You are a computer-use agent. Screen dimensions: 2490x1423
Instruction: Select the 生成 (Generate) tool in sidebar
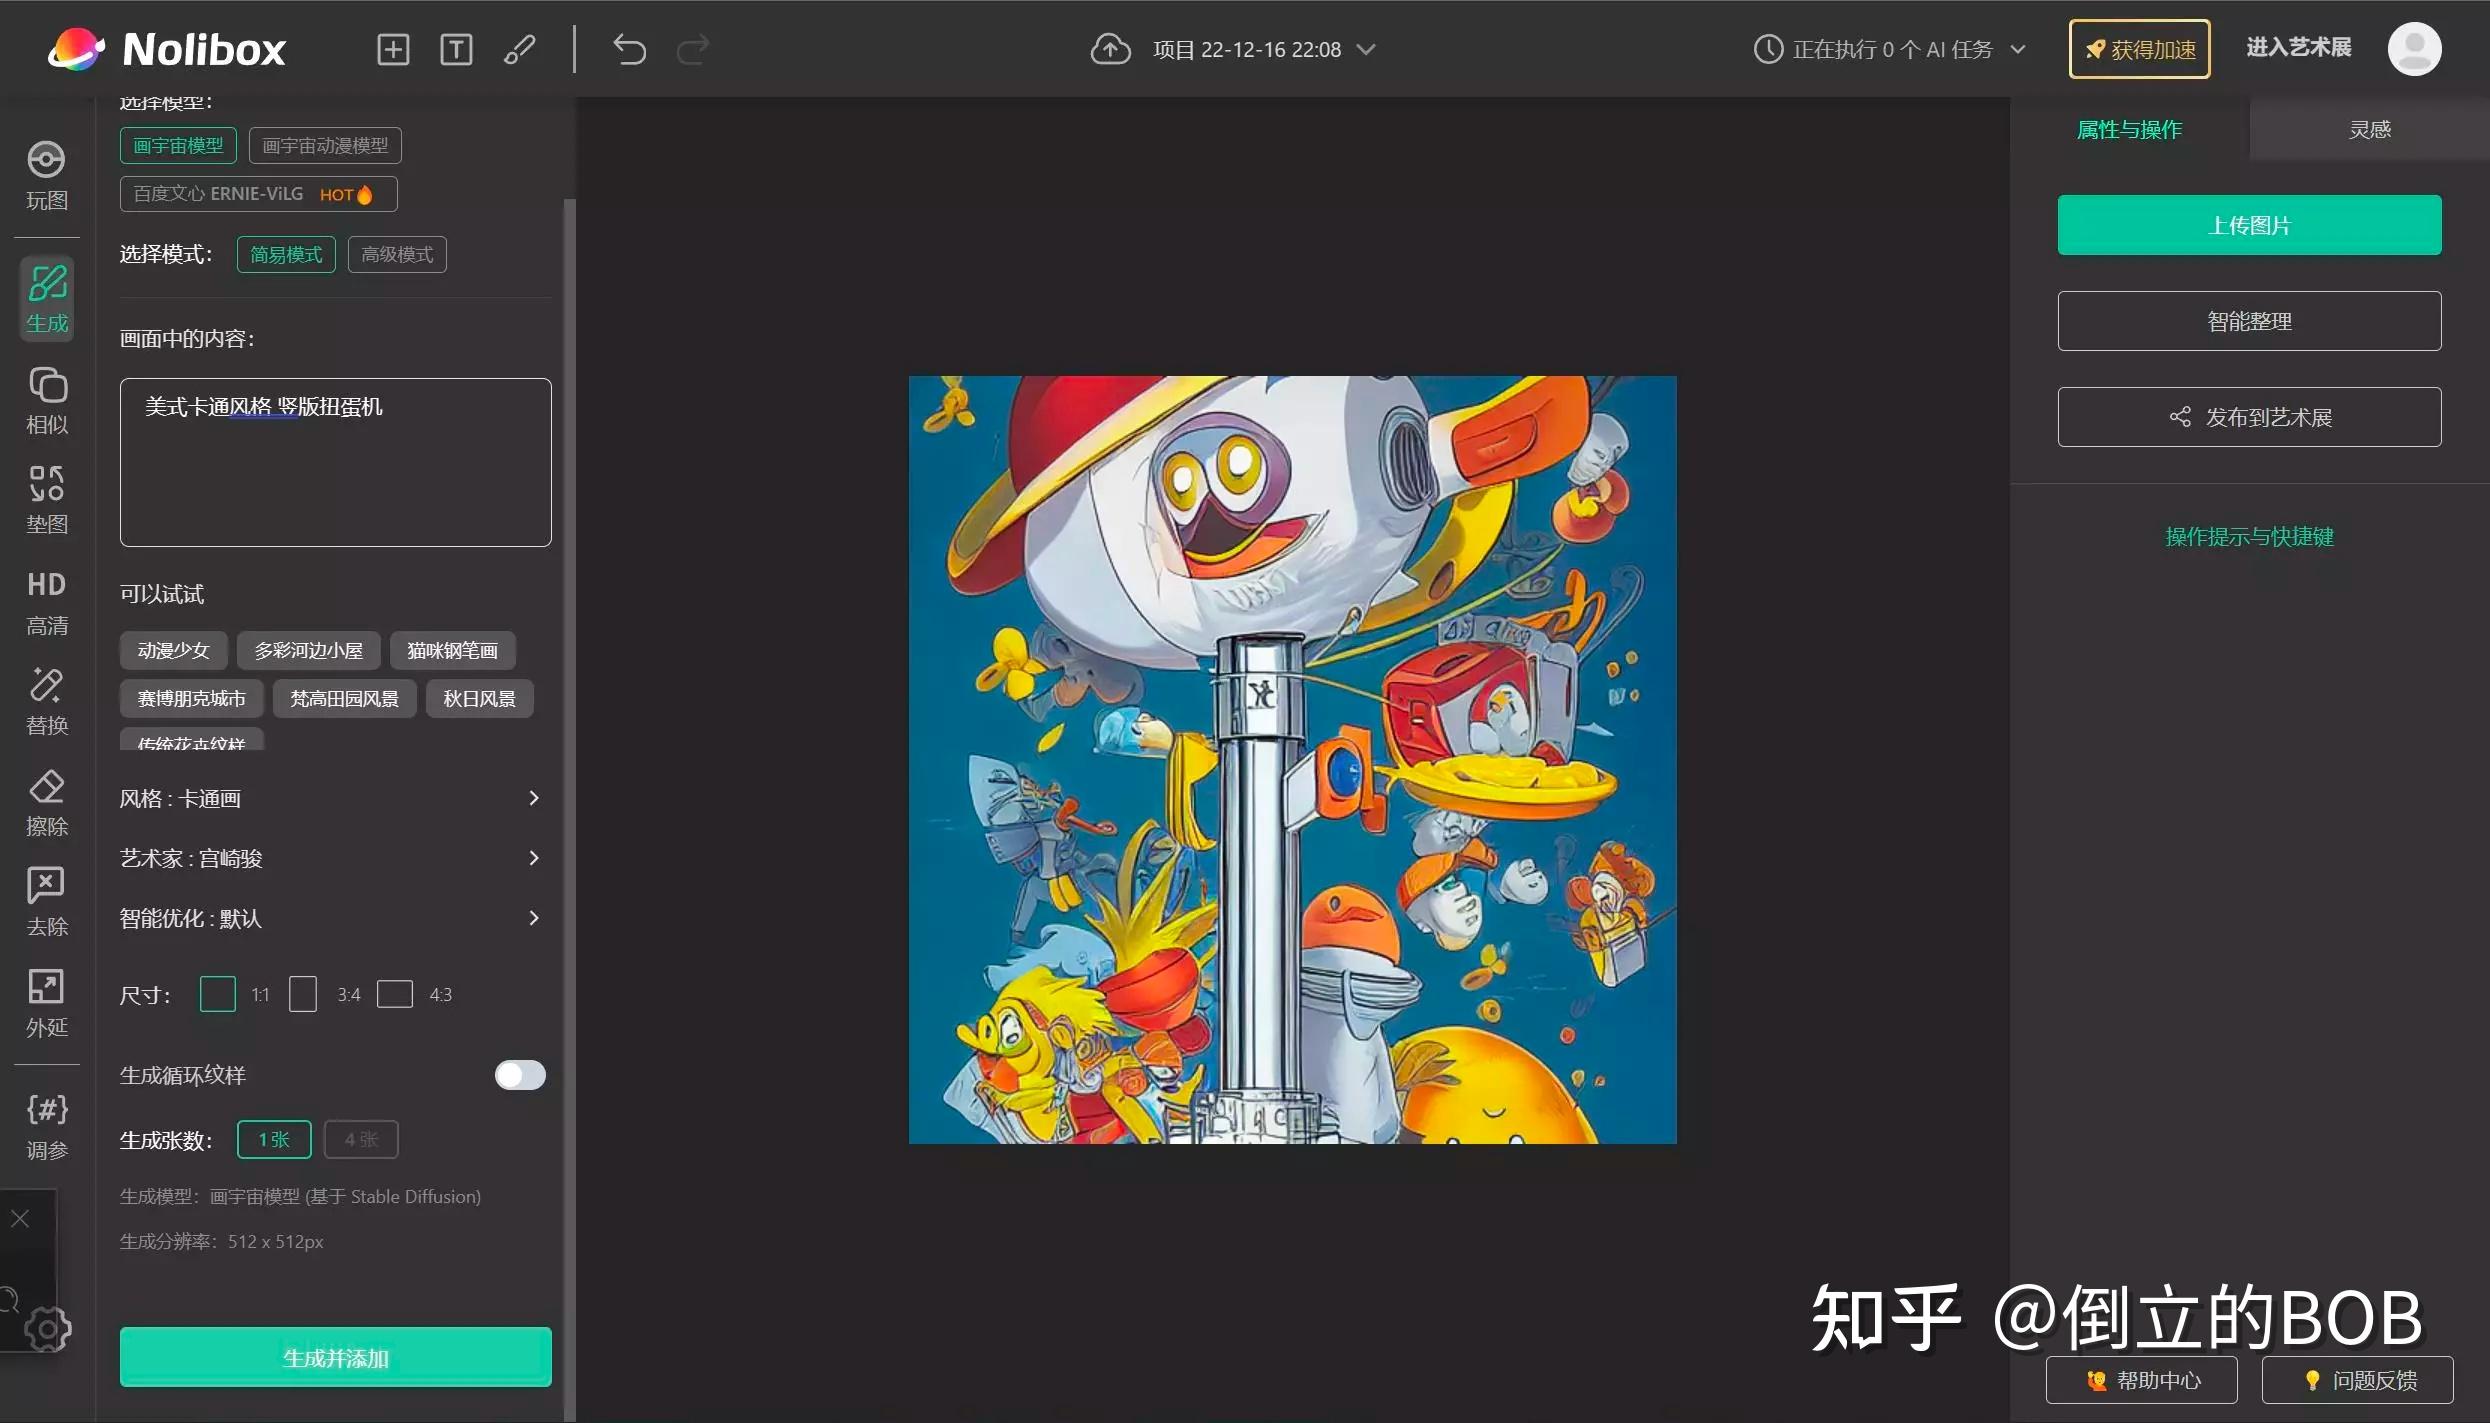pos(46,298)
